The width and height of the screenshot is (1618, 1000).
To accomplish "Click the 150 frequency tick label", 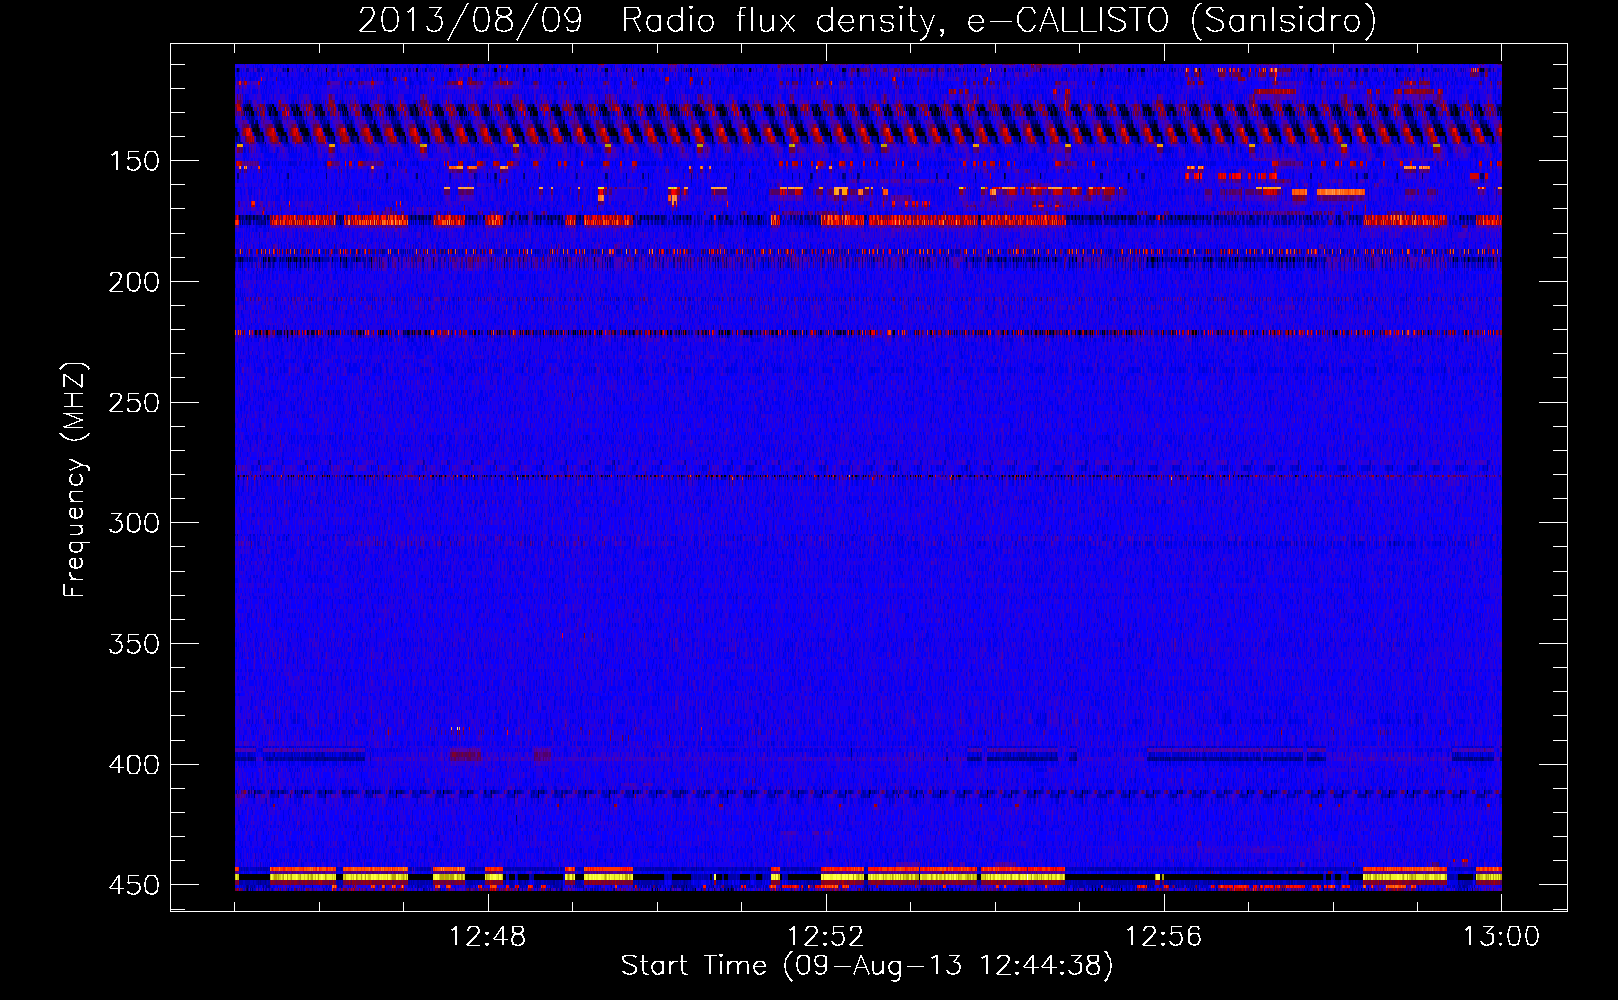I will (x=134, y=161).
